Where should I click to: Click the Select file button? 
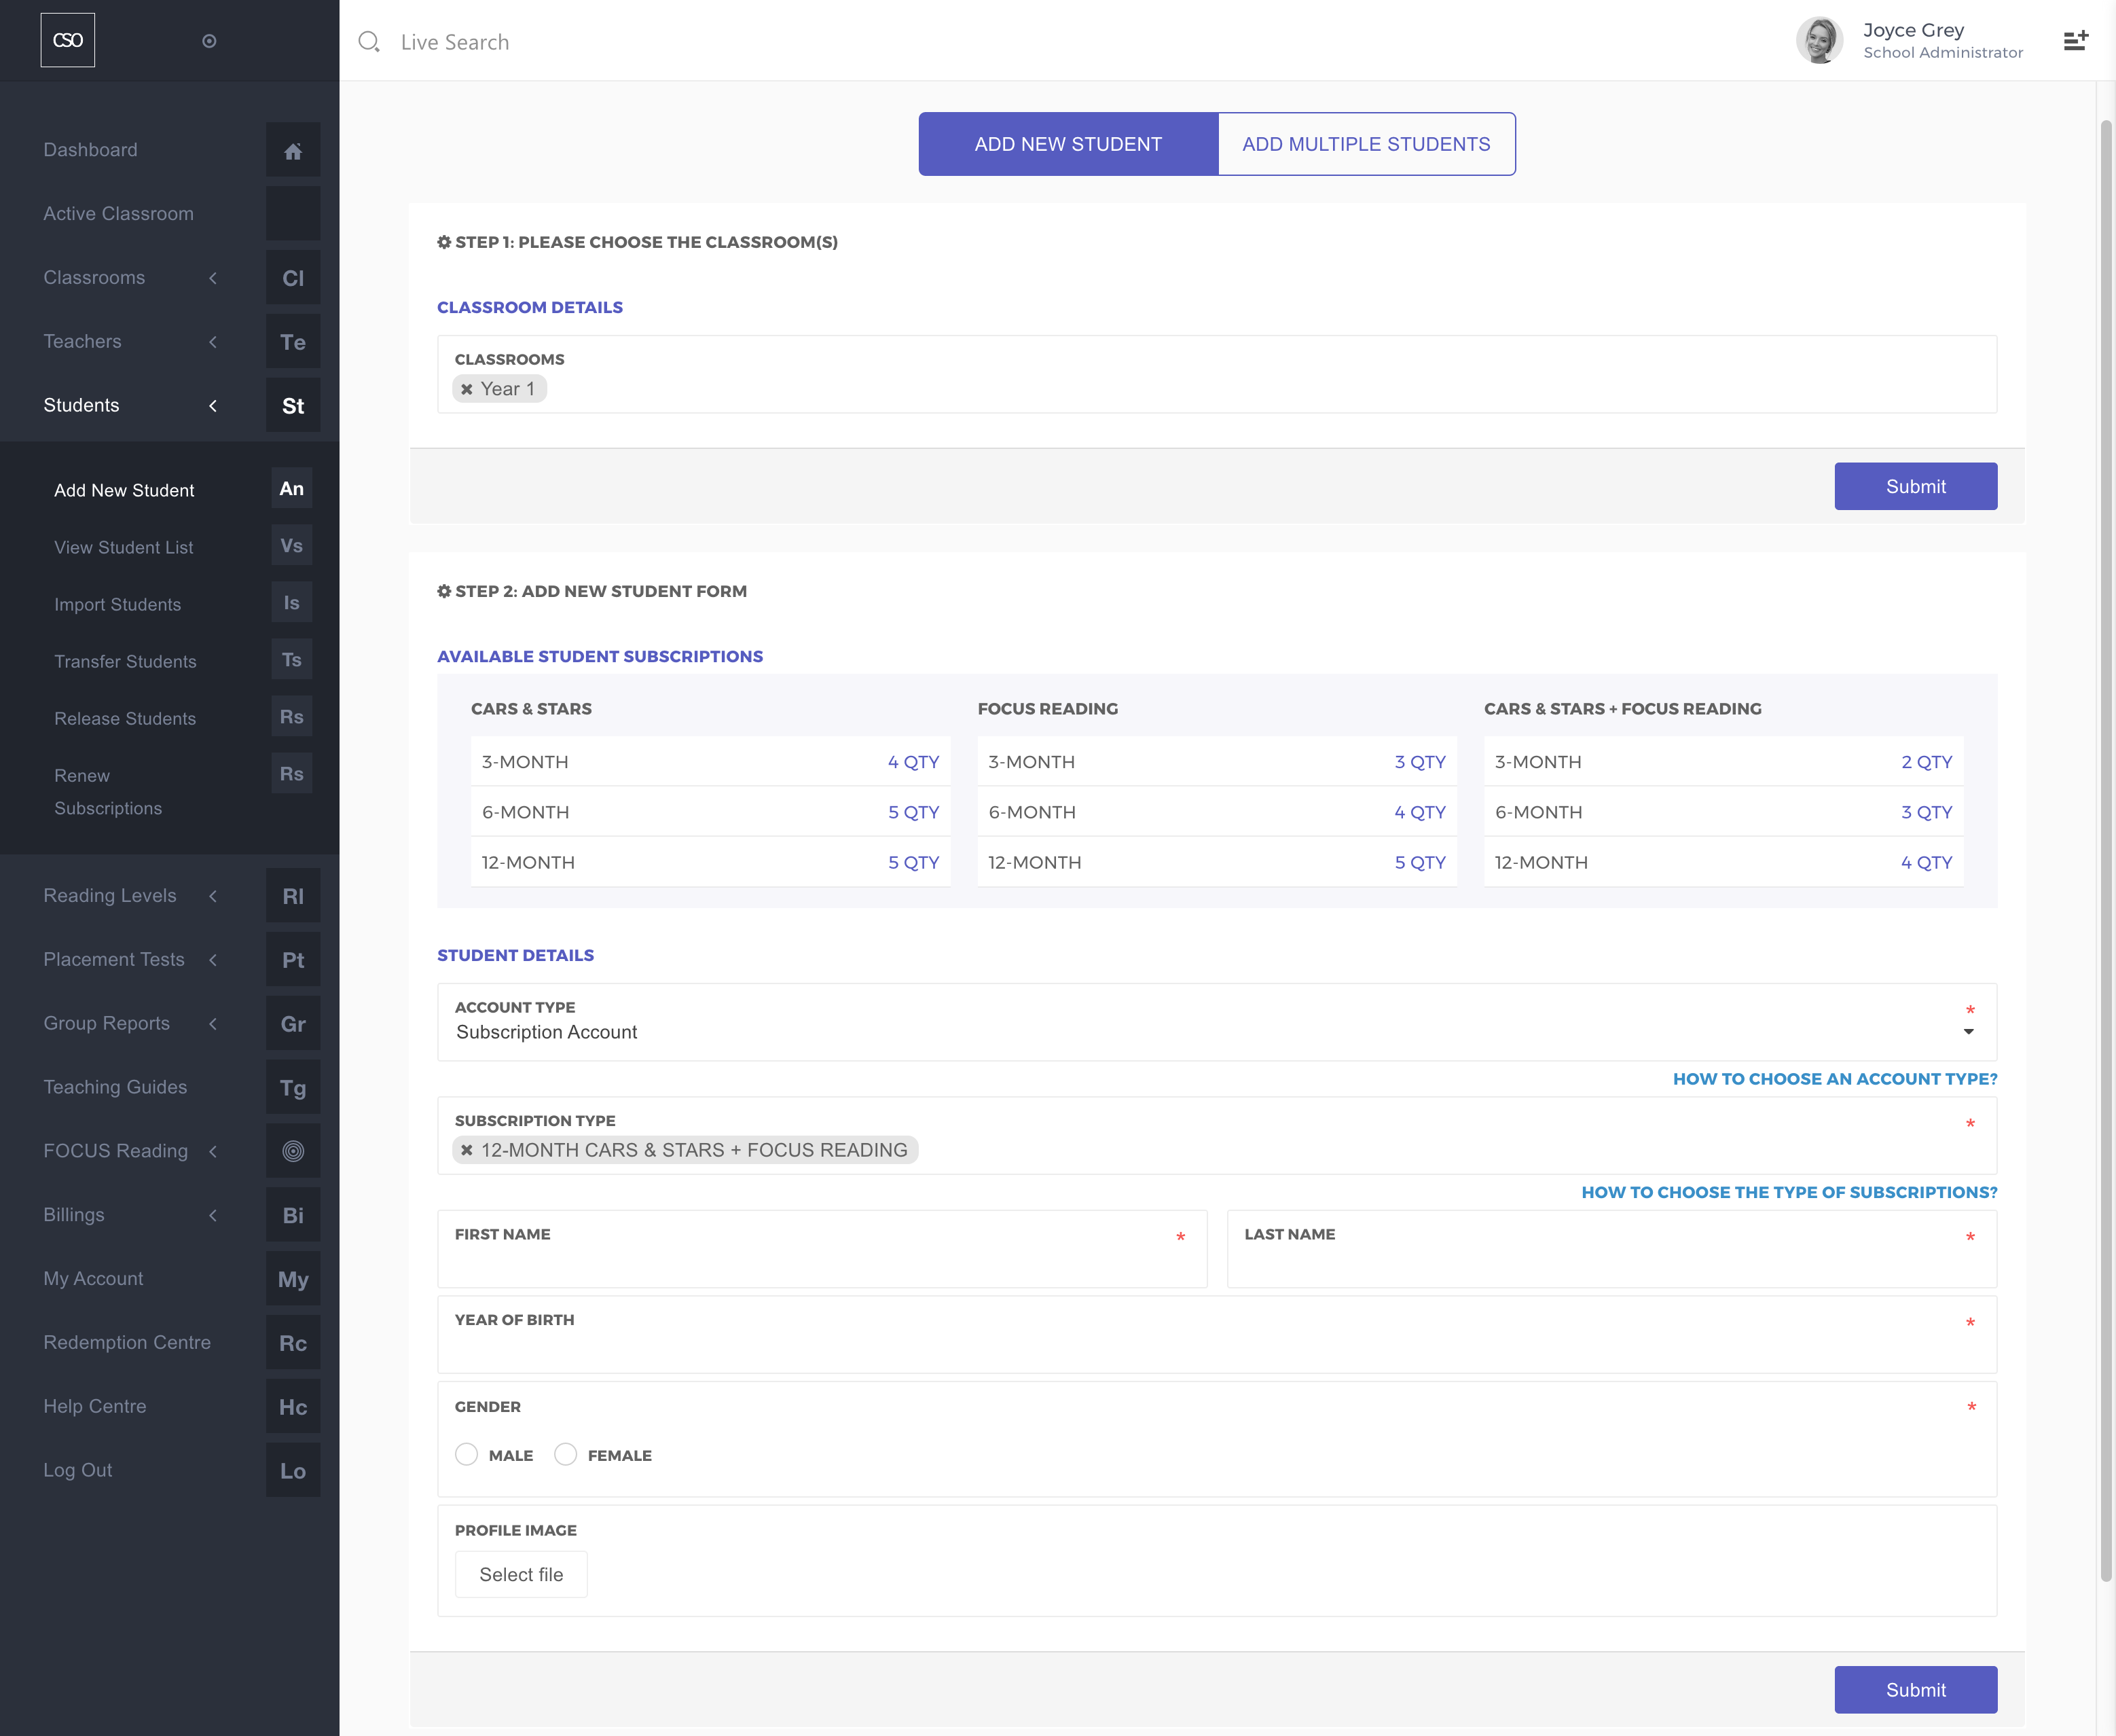coord(521,1574)
